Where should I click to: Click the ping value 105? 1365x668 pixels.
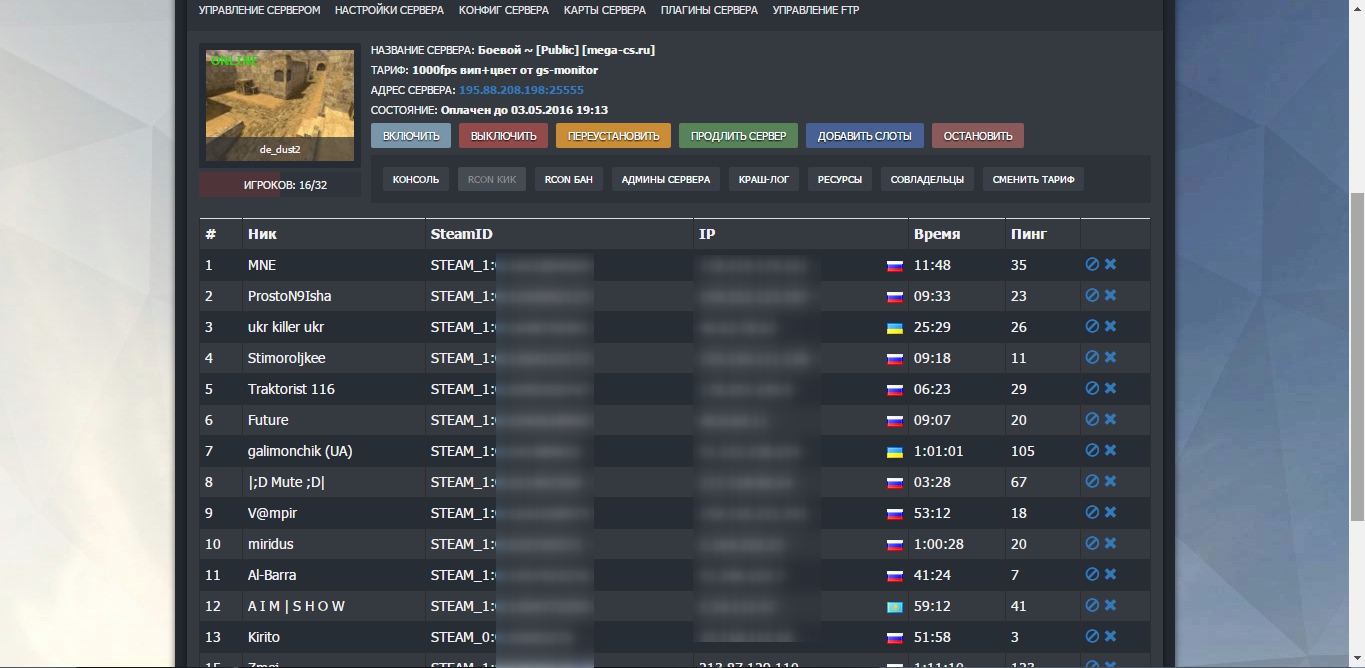1023,451
